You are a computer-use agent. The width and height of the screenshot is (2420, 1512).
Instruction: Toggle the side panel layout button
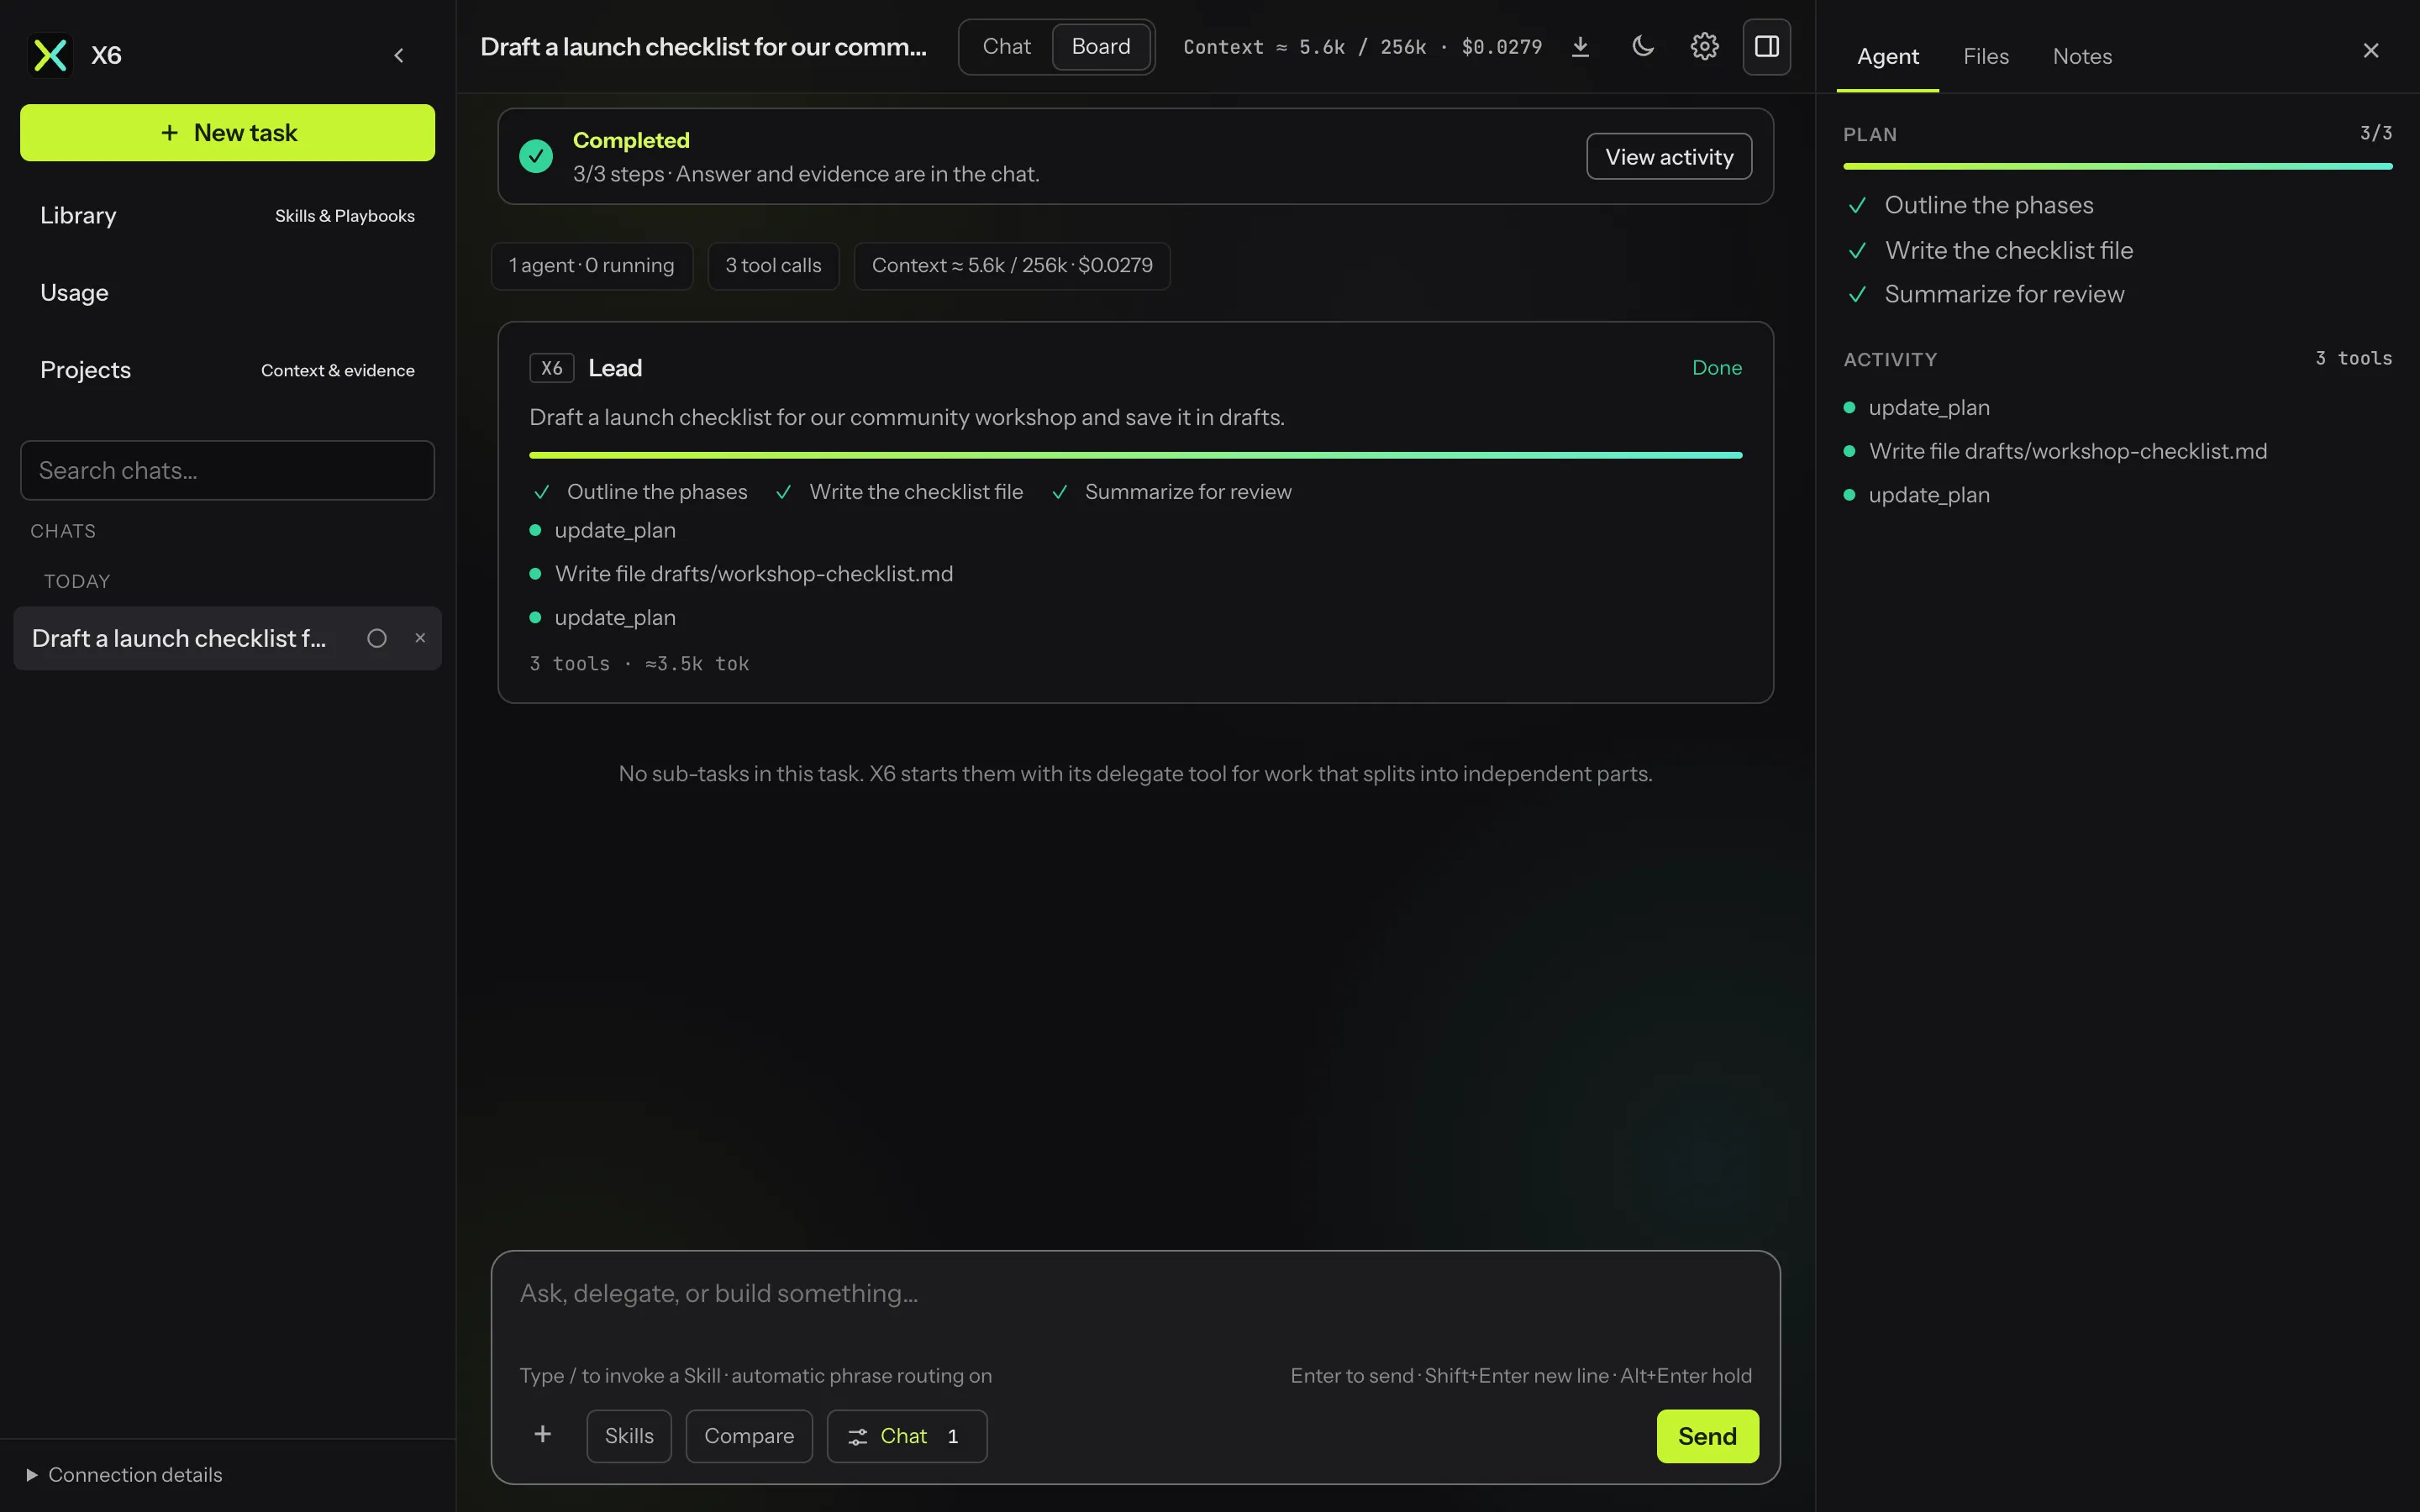[x=1766, y=47]
